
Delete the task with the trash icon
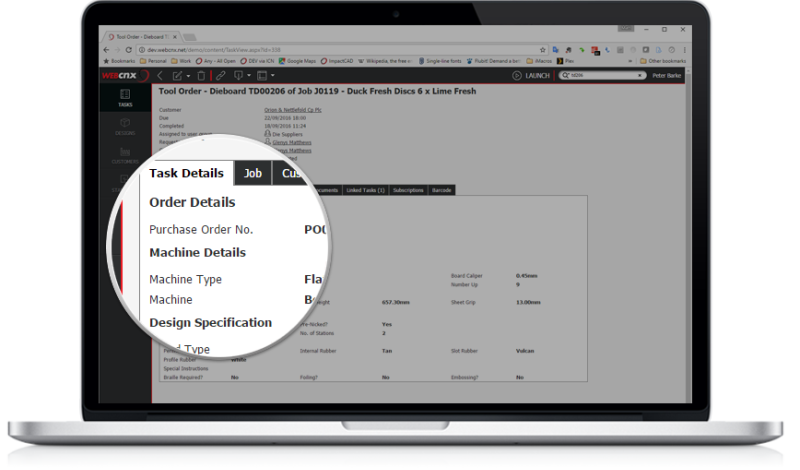pos(202,76)
